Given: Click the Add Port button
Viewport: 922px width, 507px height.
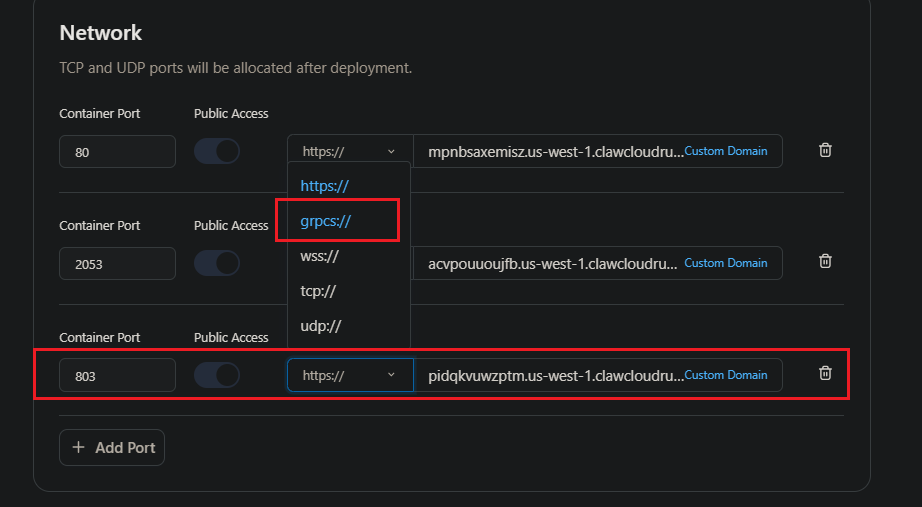Looking at the screenshot, I should pos(112,448).
